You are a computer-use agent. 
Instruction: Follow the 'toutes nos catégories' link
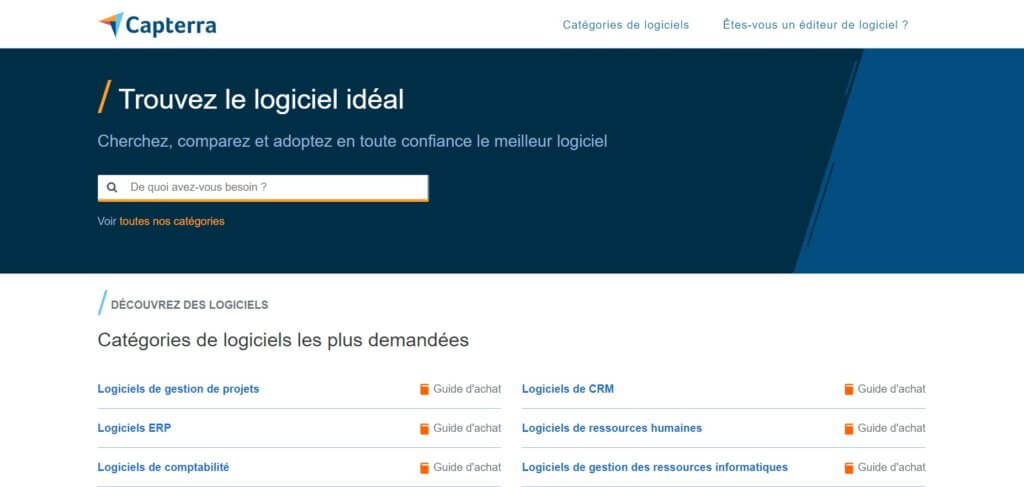tap(172, 221)
